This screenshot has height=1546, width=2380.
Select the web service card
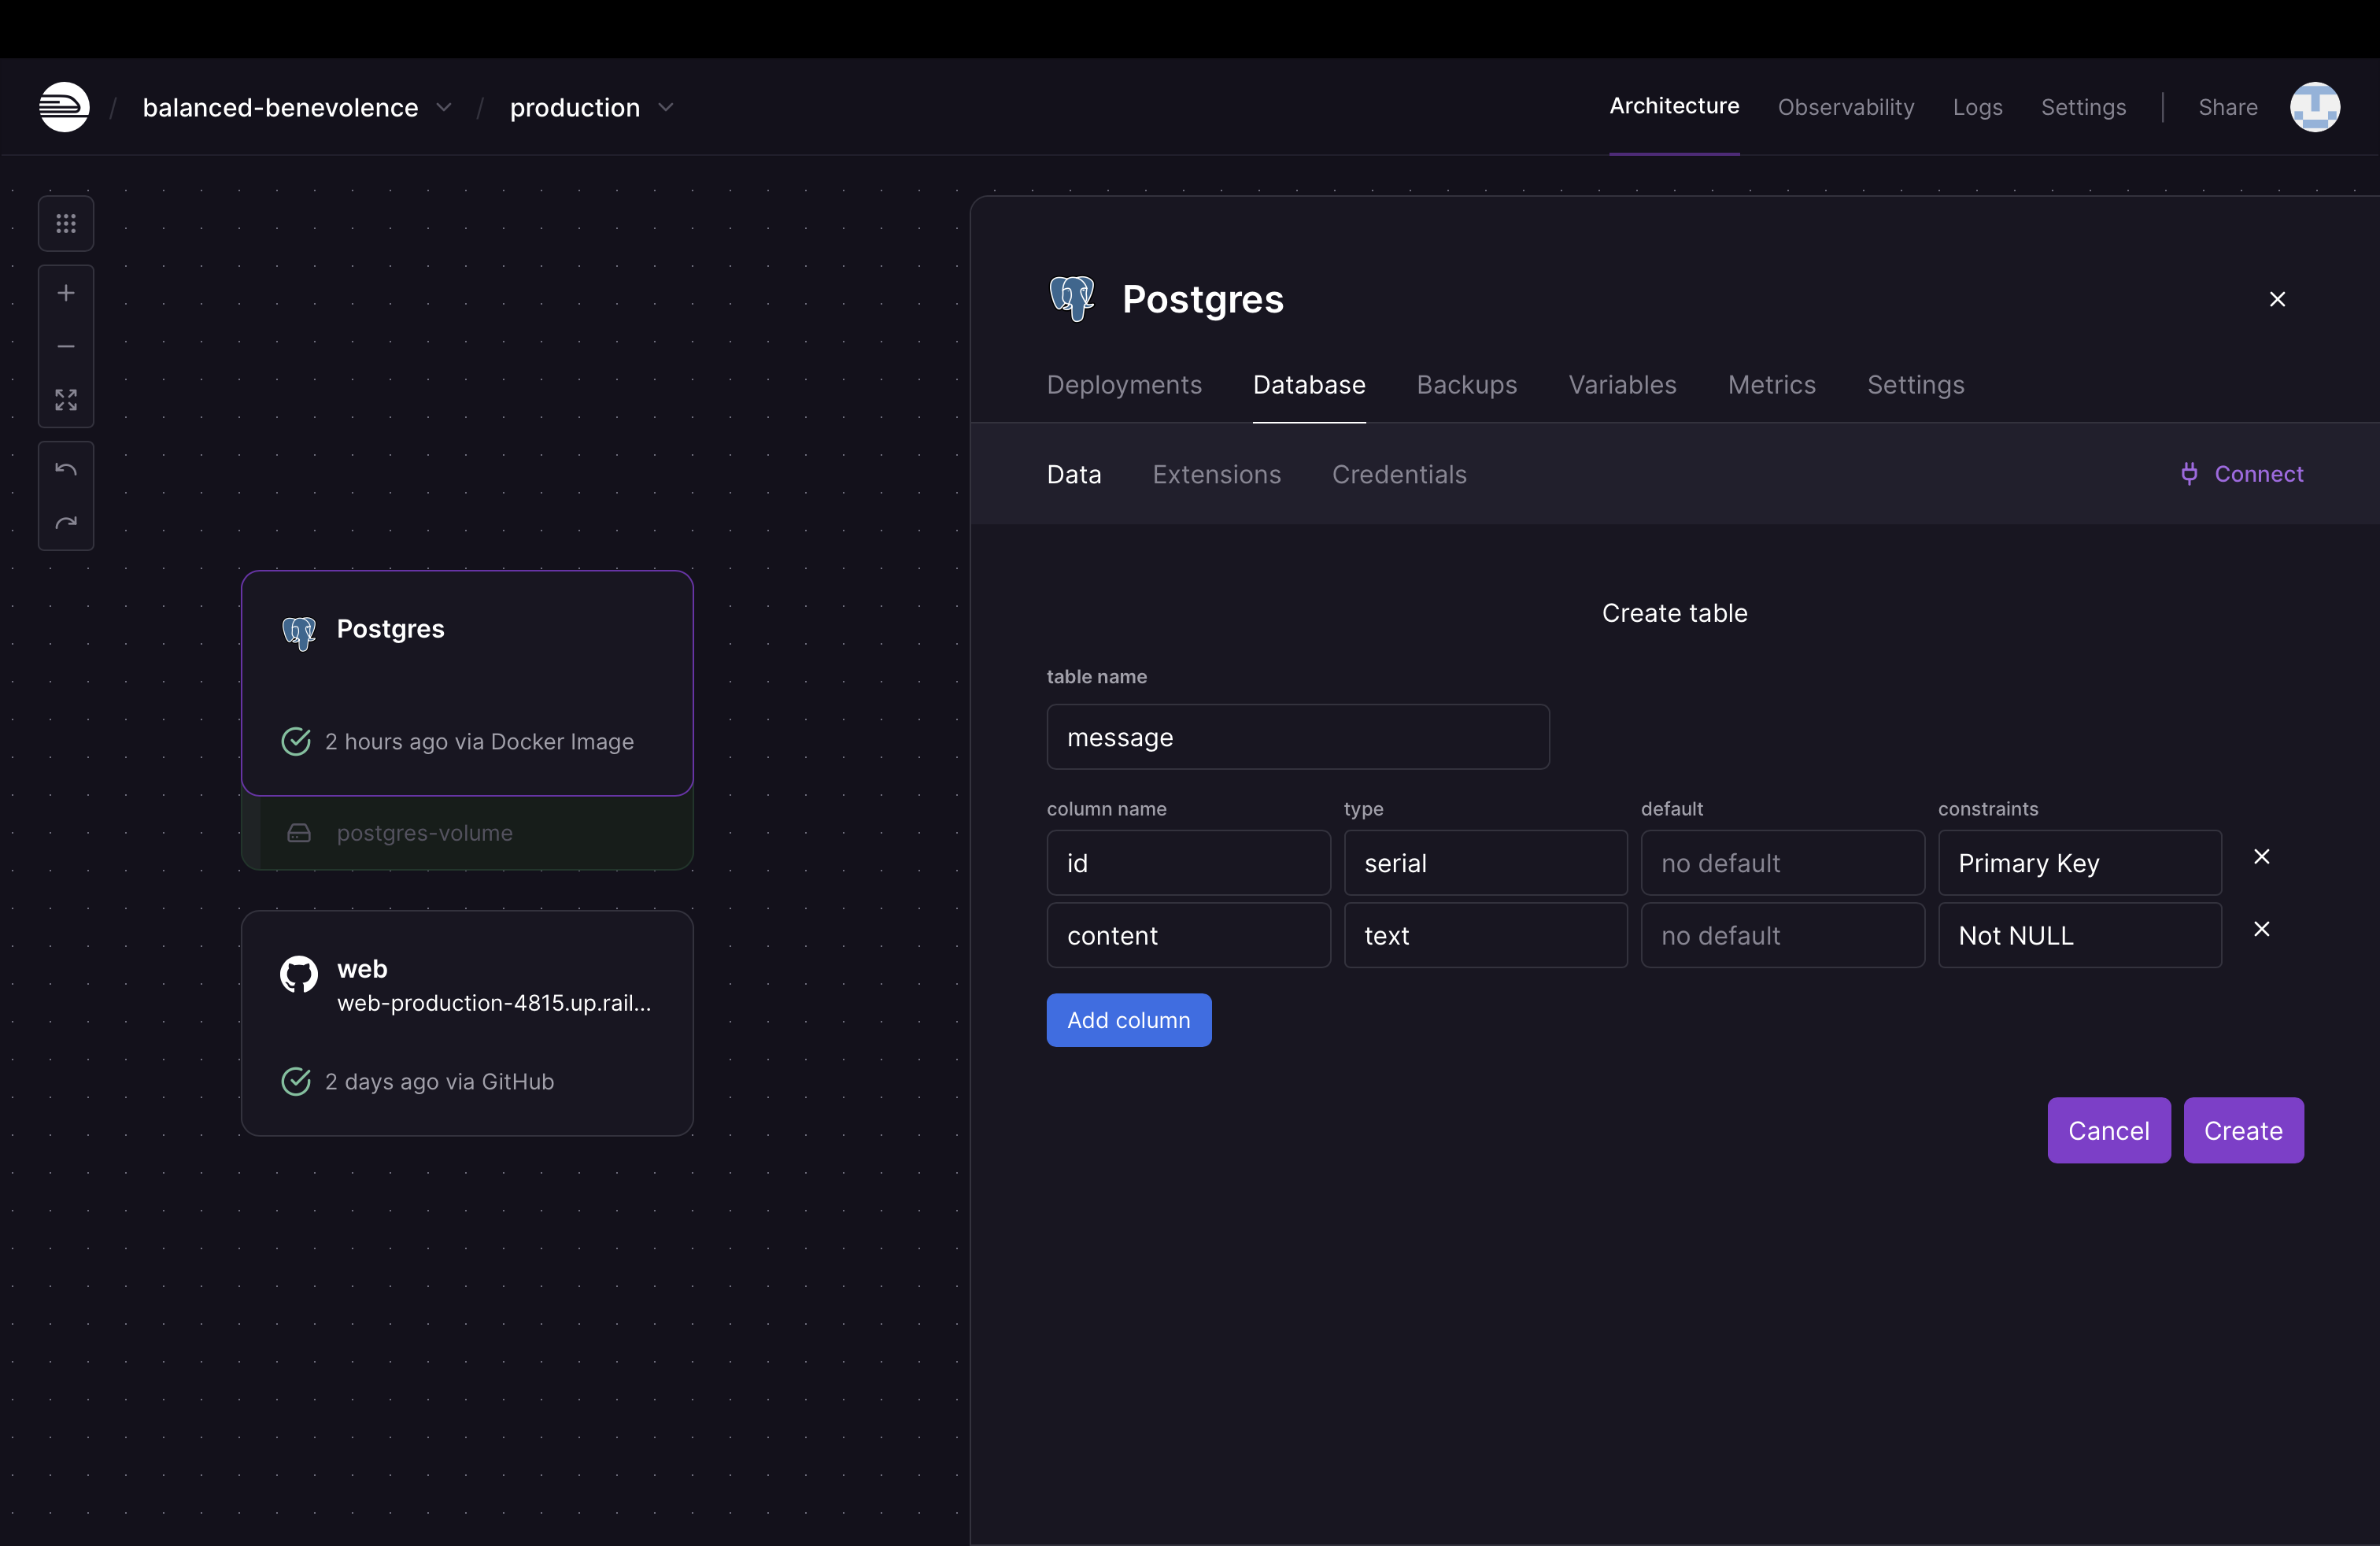tap(467, 1022)
